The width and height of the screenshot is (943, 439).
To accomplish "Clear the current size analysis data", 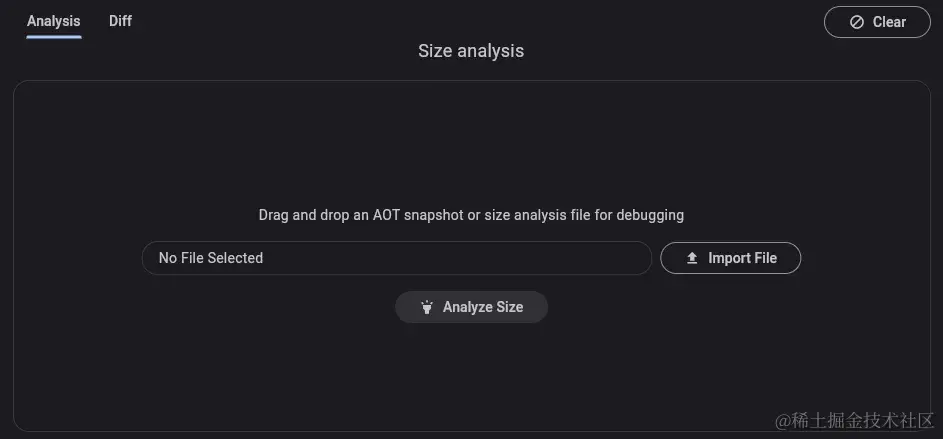I will tap(877, 22).
